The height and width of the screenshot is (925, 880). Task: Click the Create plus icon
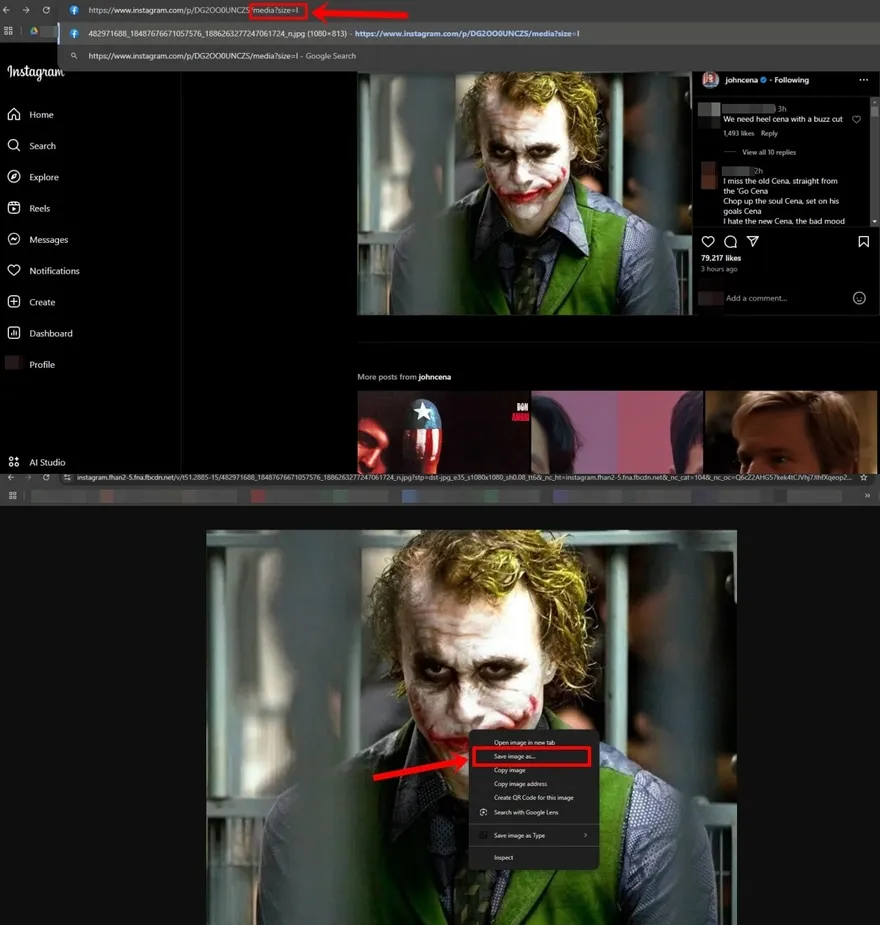(14, 302)
